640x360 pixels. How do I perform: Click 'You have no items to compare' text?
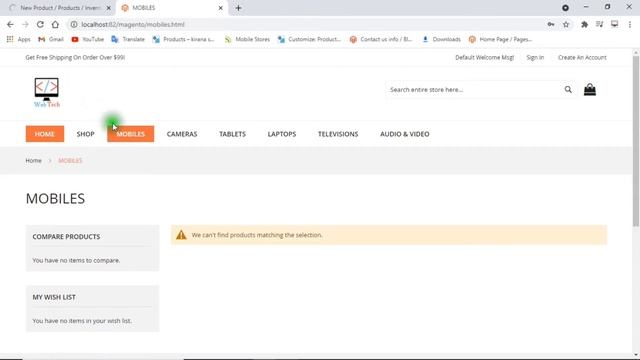(x=76, y=260)
